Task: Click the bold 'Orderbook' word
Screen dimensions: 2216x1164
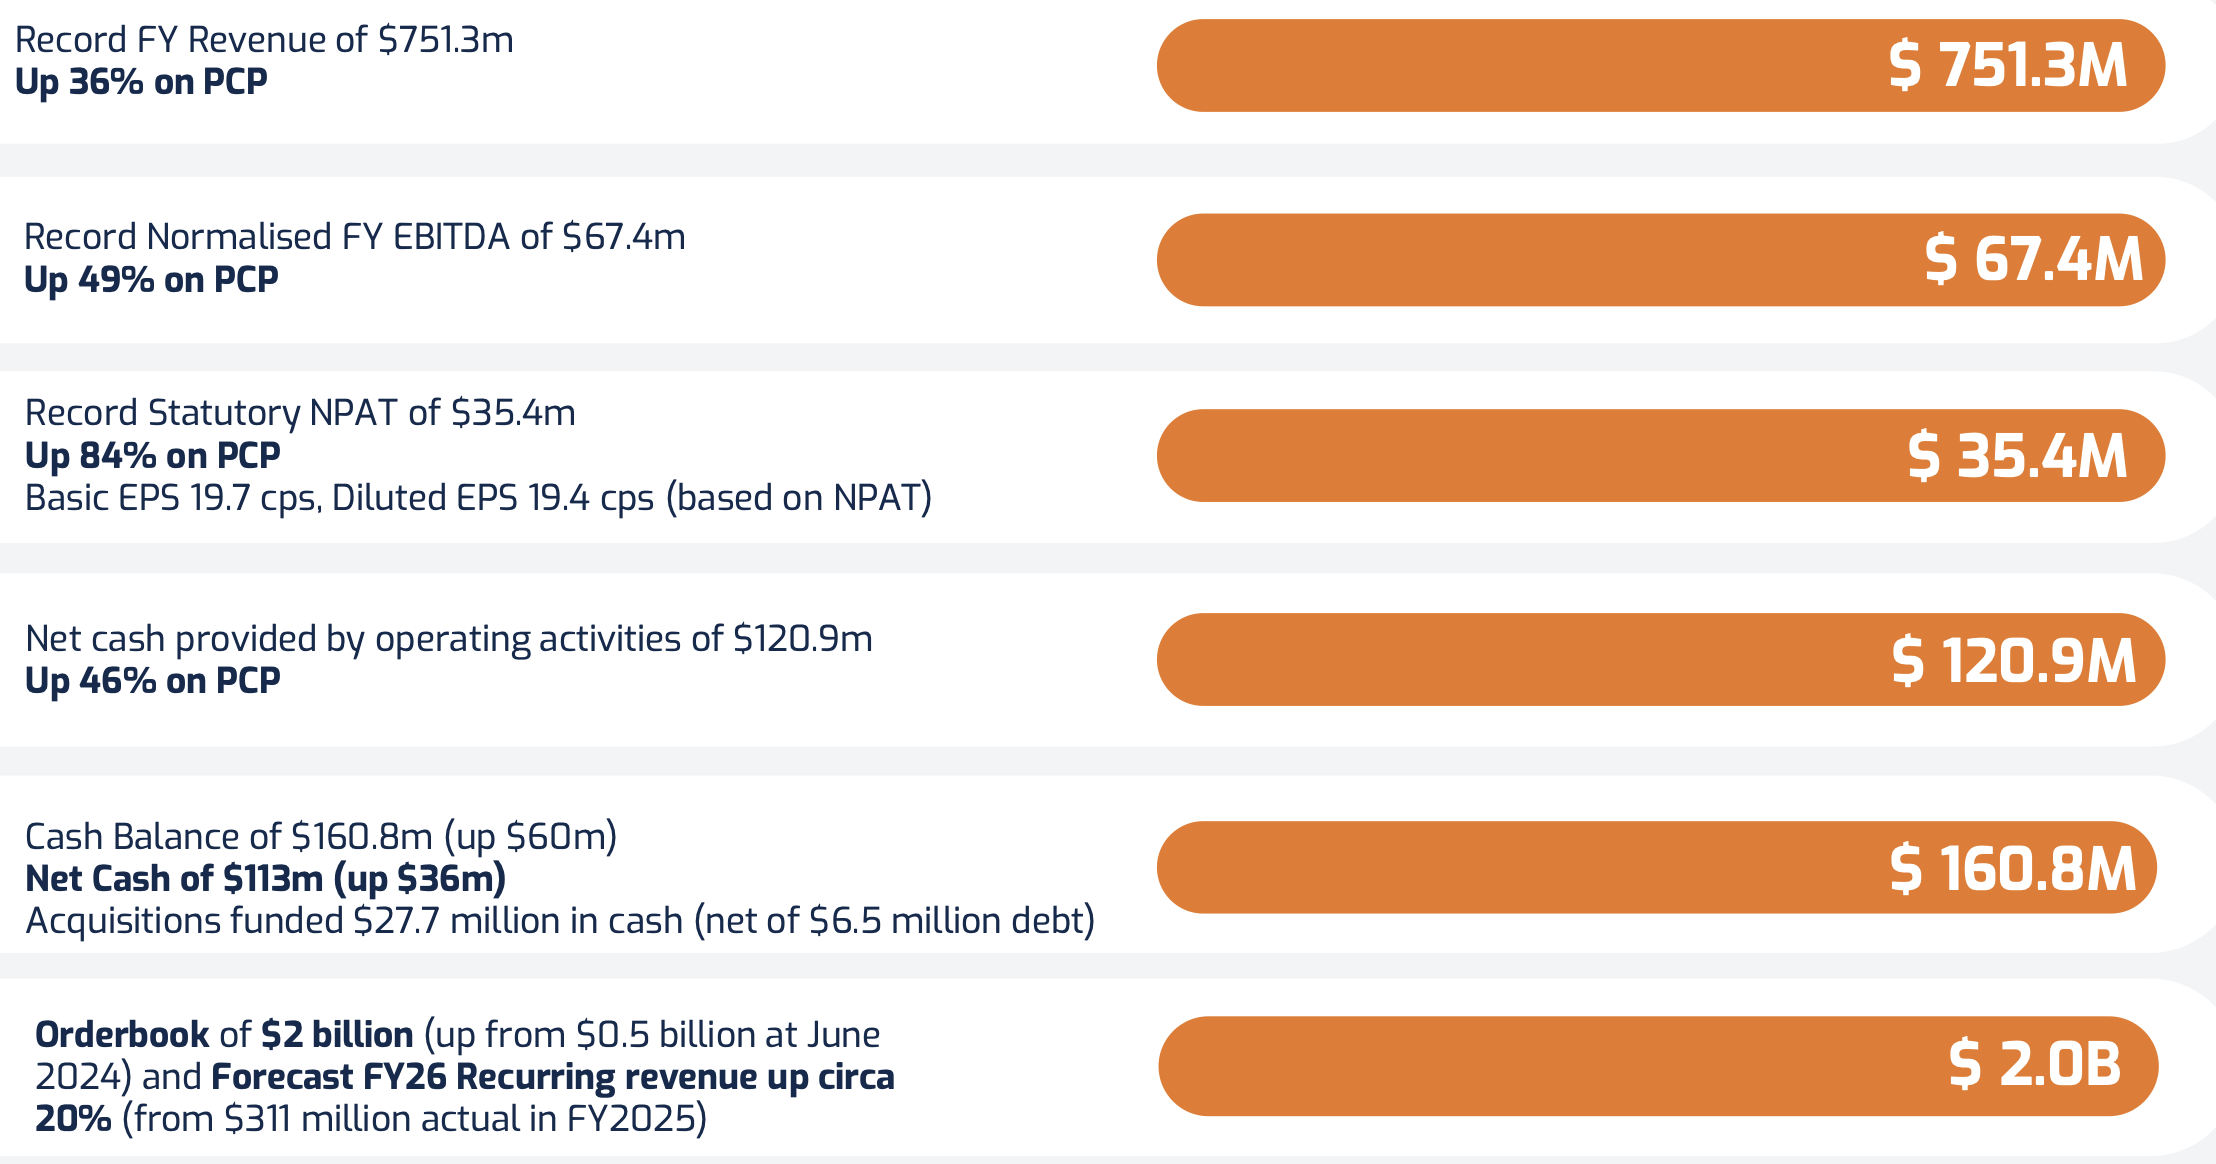Action: point(122,1034)
